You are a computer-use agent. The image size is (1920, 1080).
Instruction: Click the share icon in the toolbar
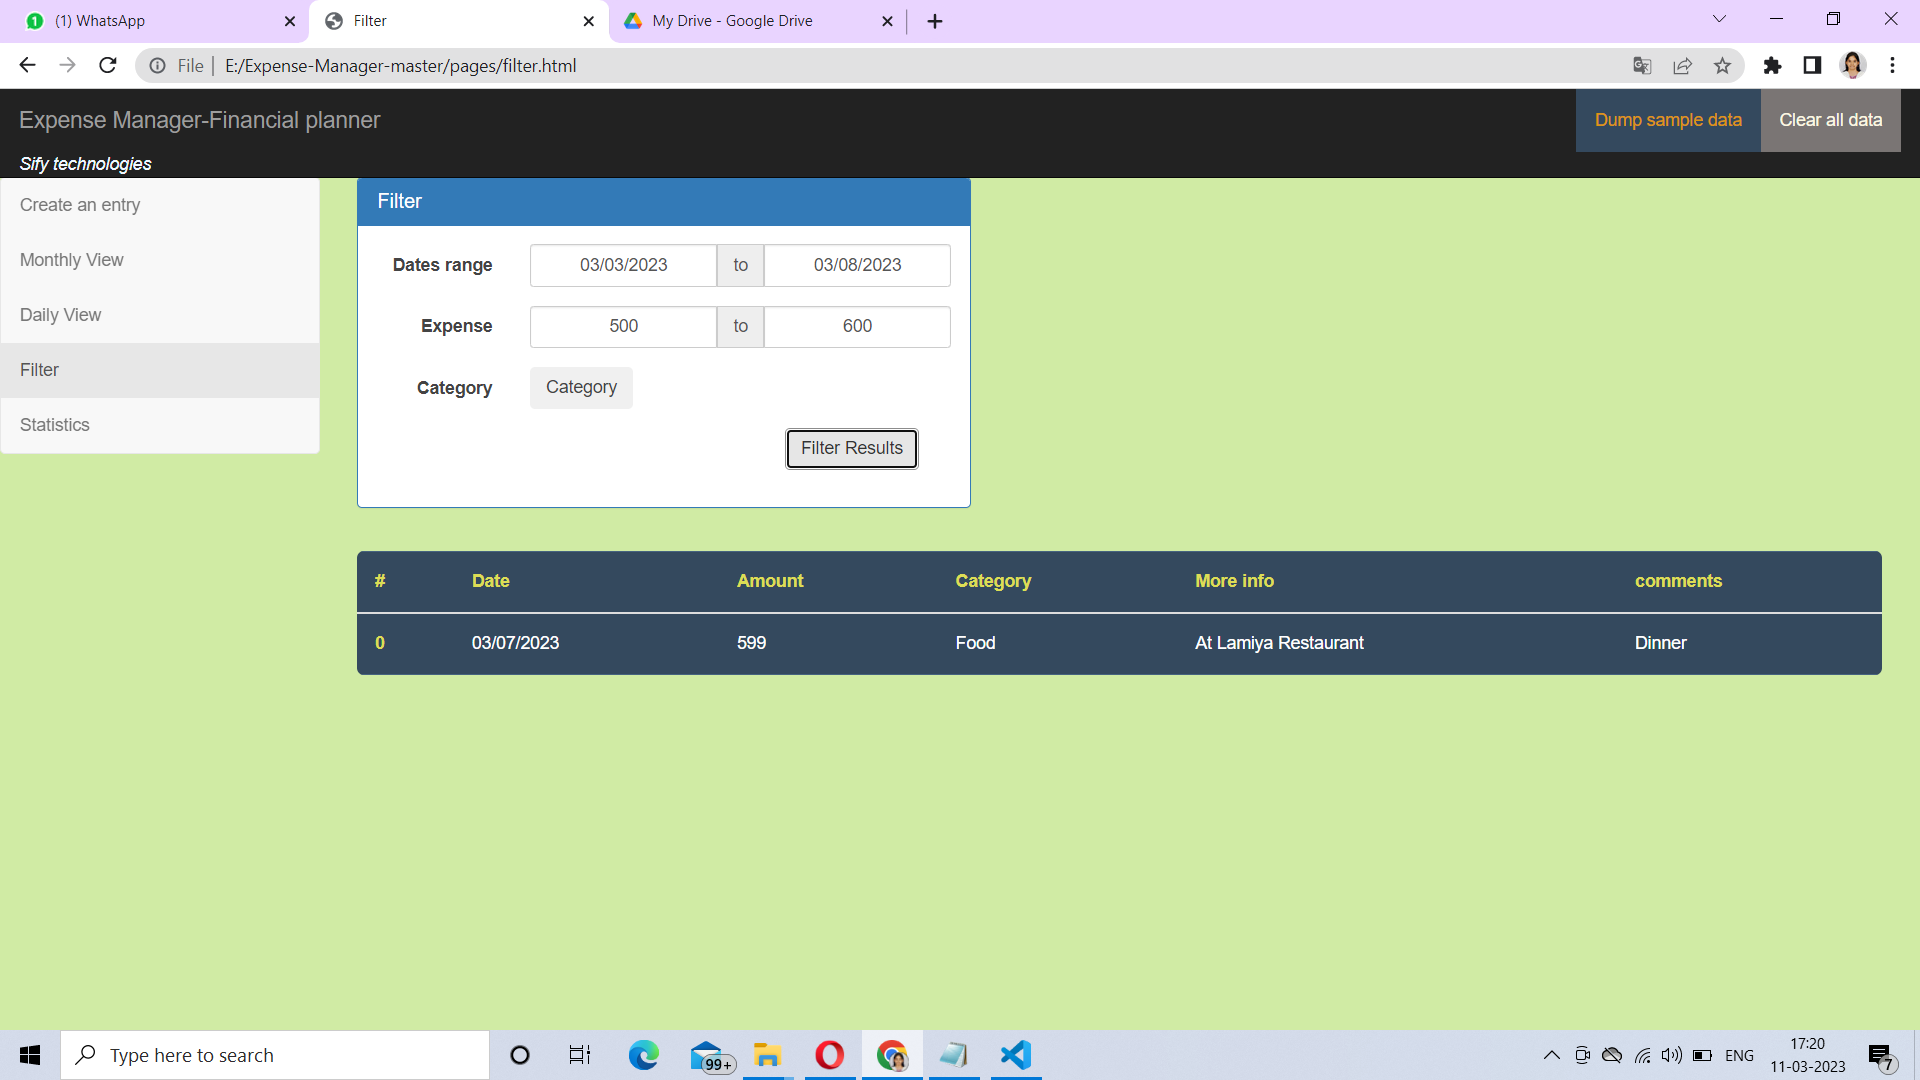(1682, 65)
